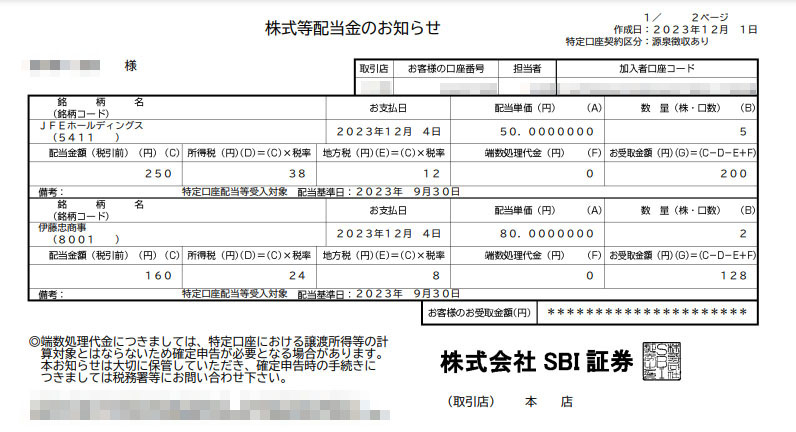Click the masked お客様のお受取金額 asterisk field
Image resolution: width=796 pixels, height=432 pixels.
pyautogui.click(x=648, y=313)
